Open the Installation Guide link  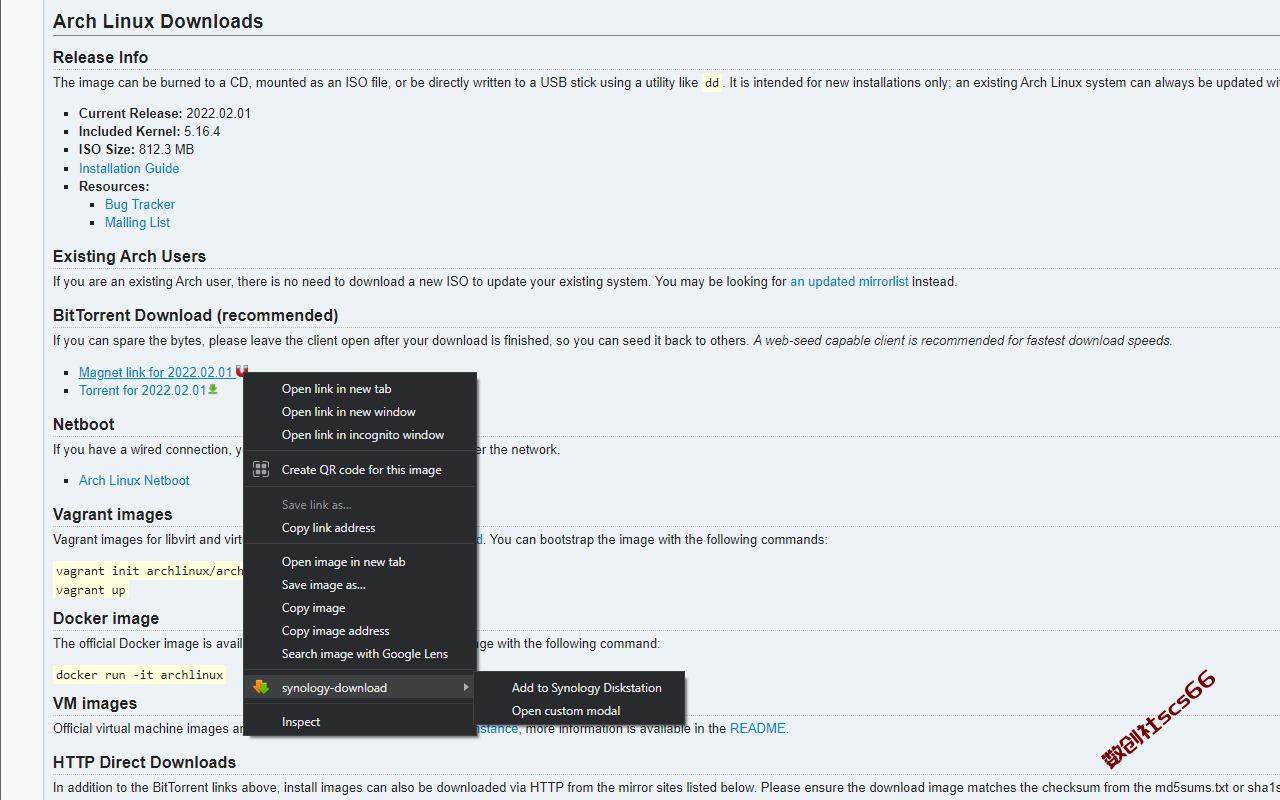129,168
